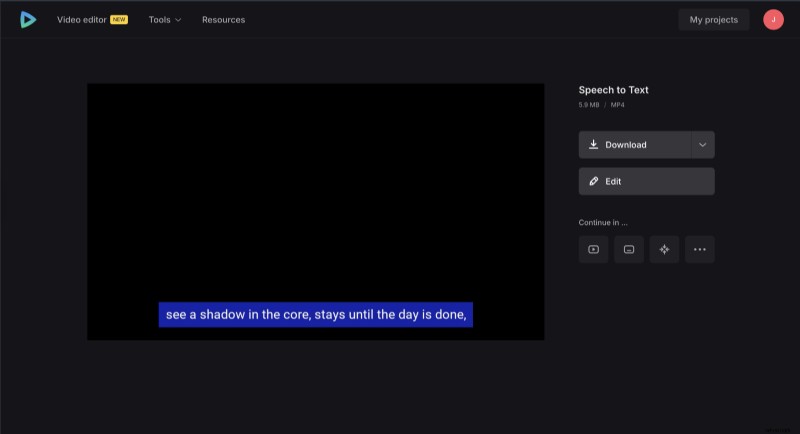Continue in the video player tool icon
The image size is (800, 434).
[x=593, y=249]
